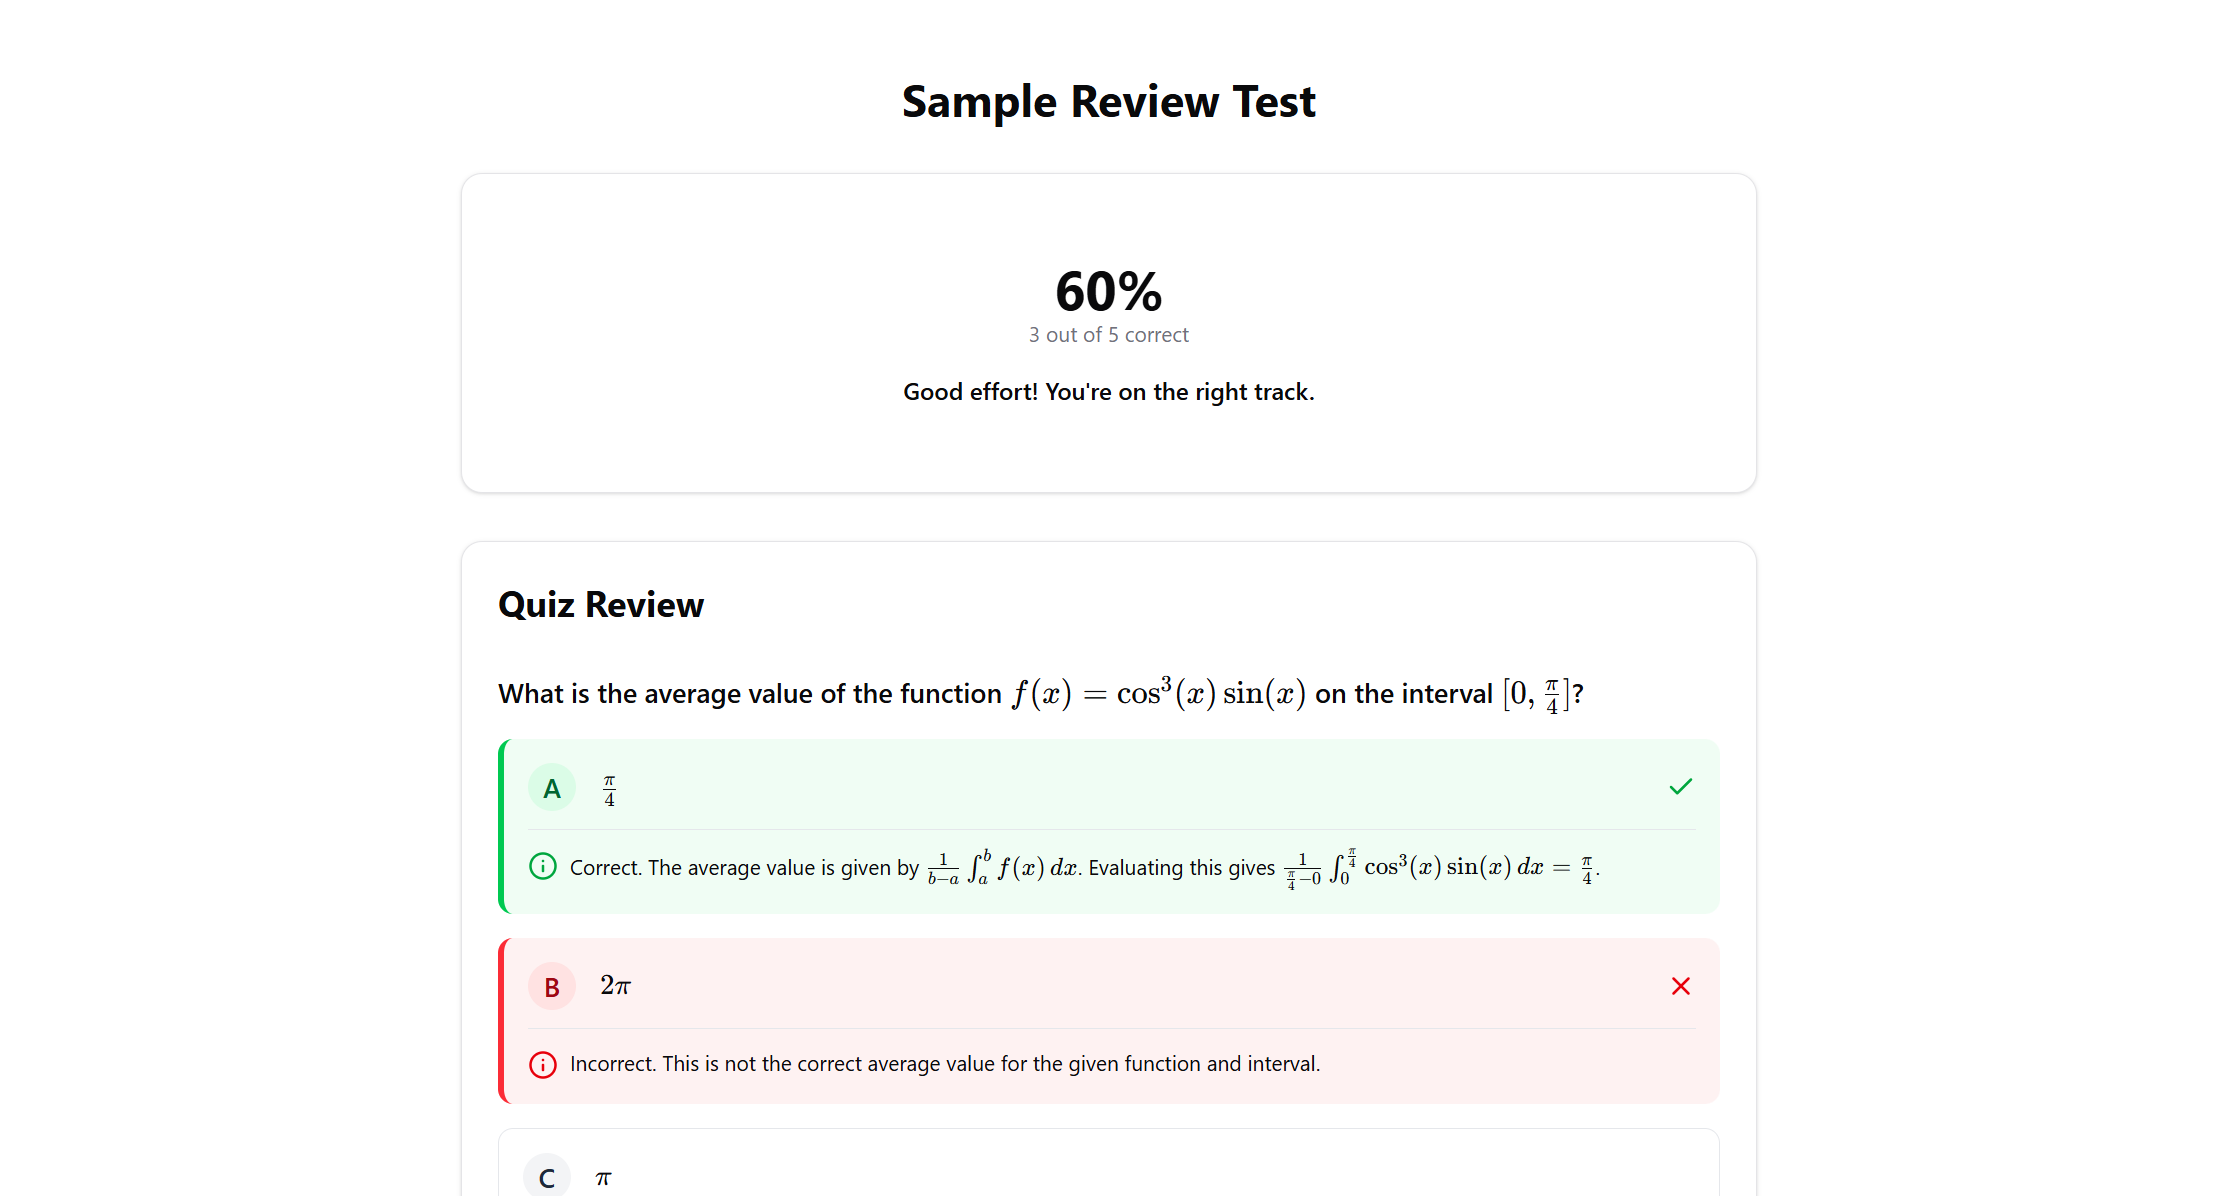This screenshot has height=1196, width=2214.
Task: Click the circular A letter badge
Action: (551, 789)
